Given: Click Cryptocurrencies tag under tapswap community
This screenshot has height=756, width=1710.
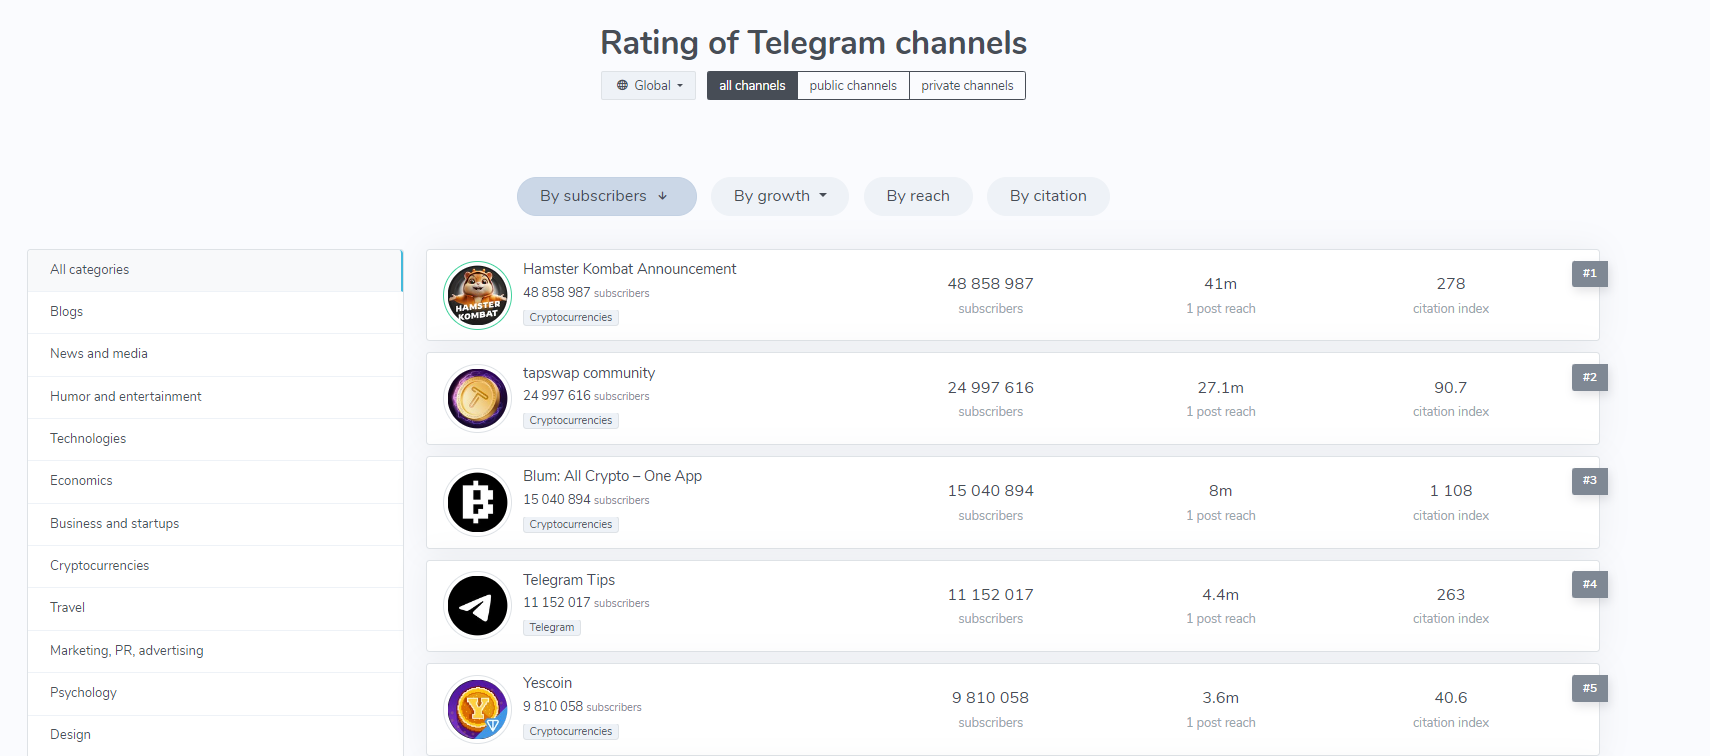Looking at the screenshot, I should tap(571, 421).
